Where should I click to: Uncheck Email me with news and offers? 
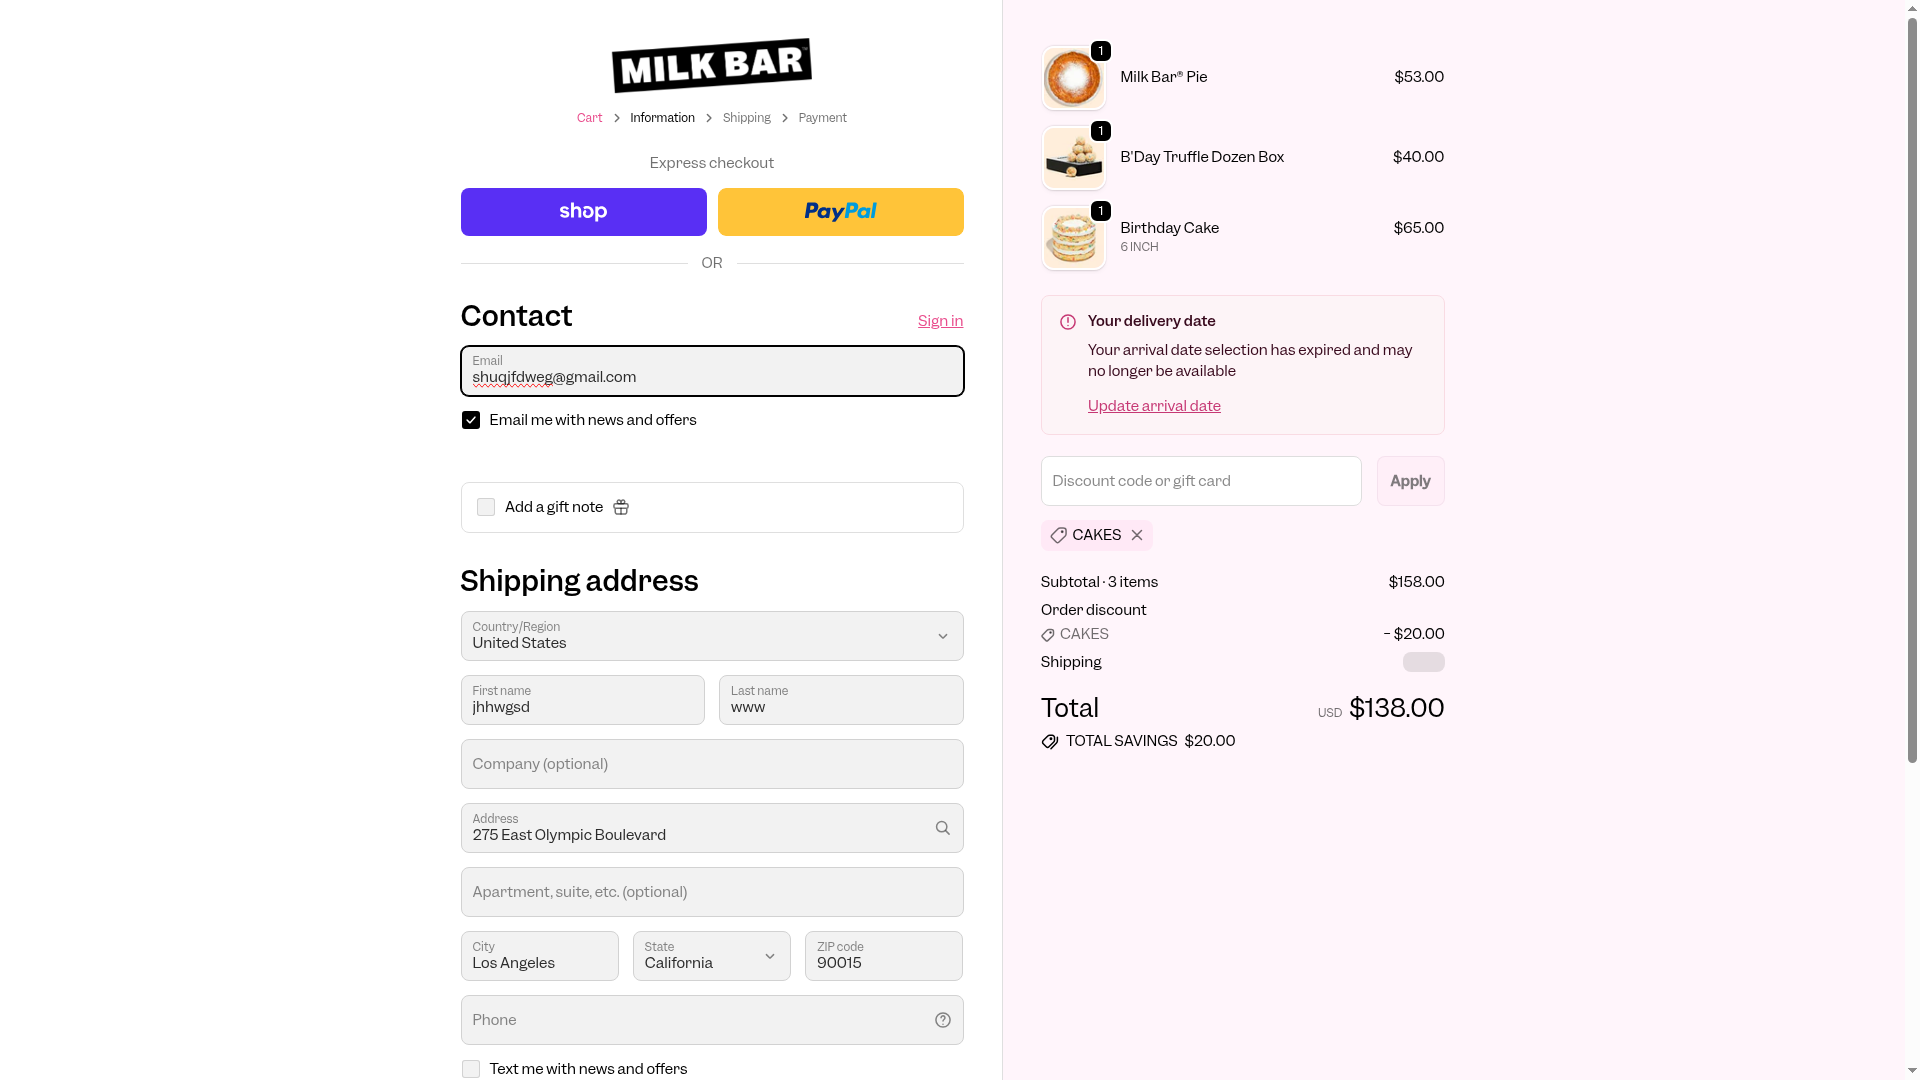click(x=471, y=421)
